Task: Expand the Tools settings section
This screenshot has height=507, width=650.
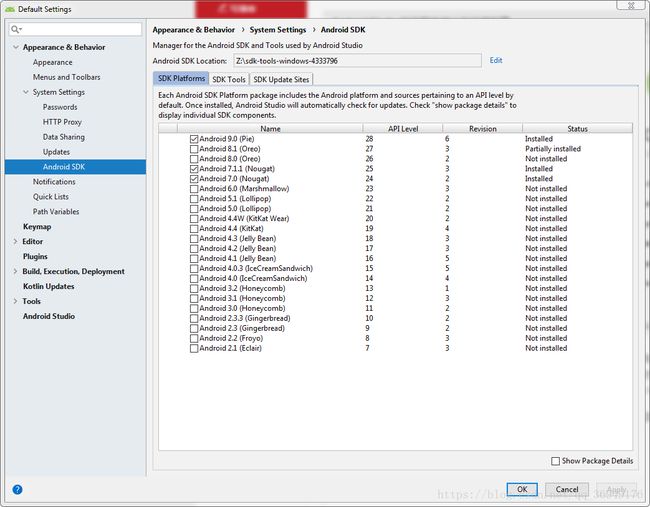Action: pyautogui.click(x=15, y=301)
